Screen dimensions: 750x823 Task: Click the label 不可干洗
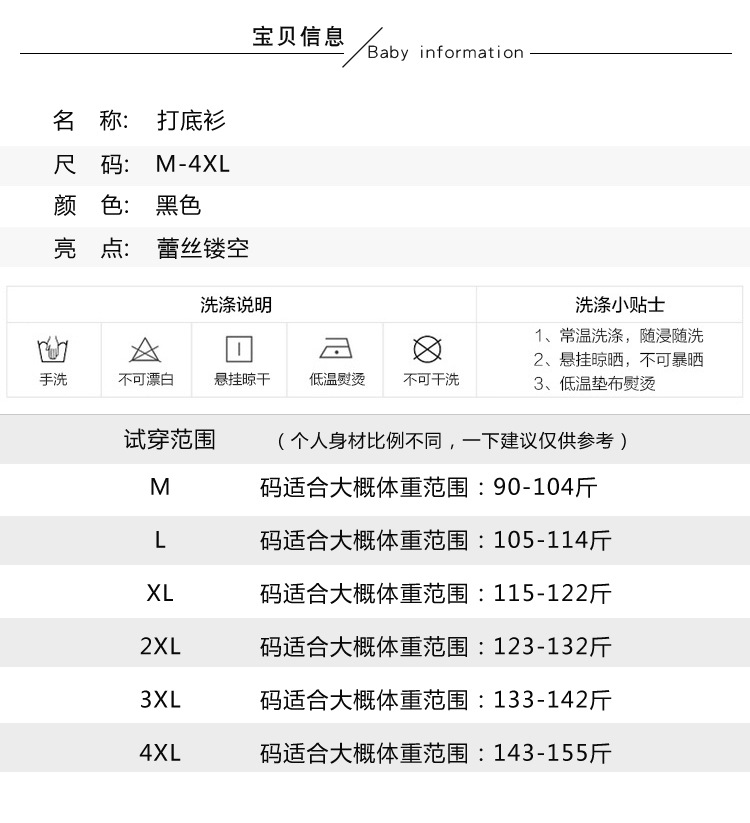431,379
